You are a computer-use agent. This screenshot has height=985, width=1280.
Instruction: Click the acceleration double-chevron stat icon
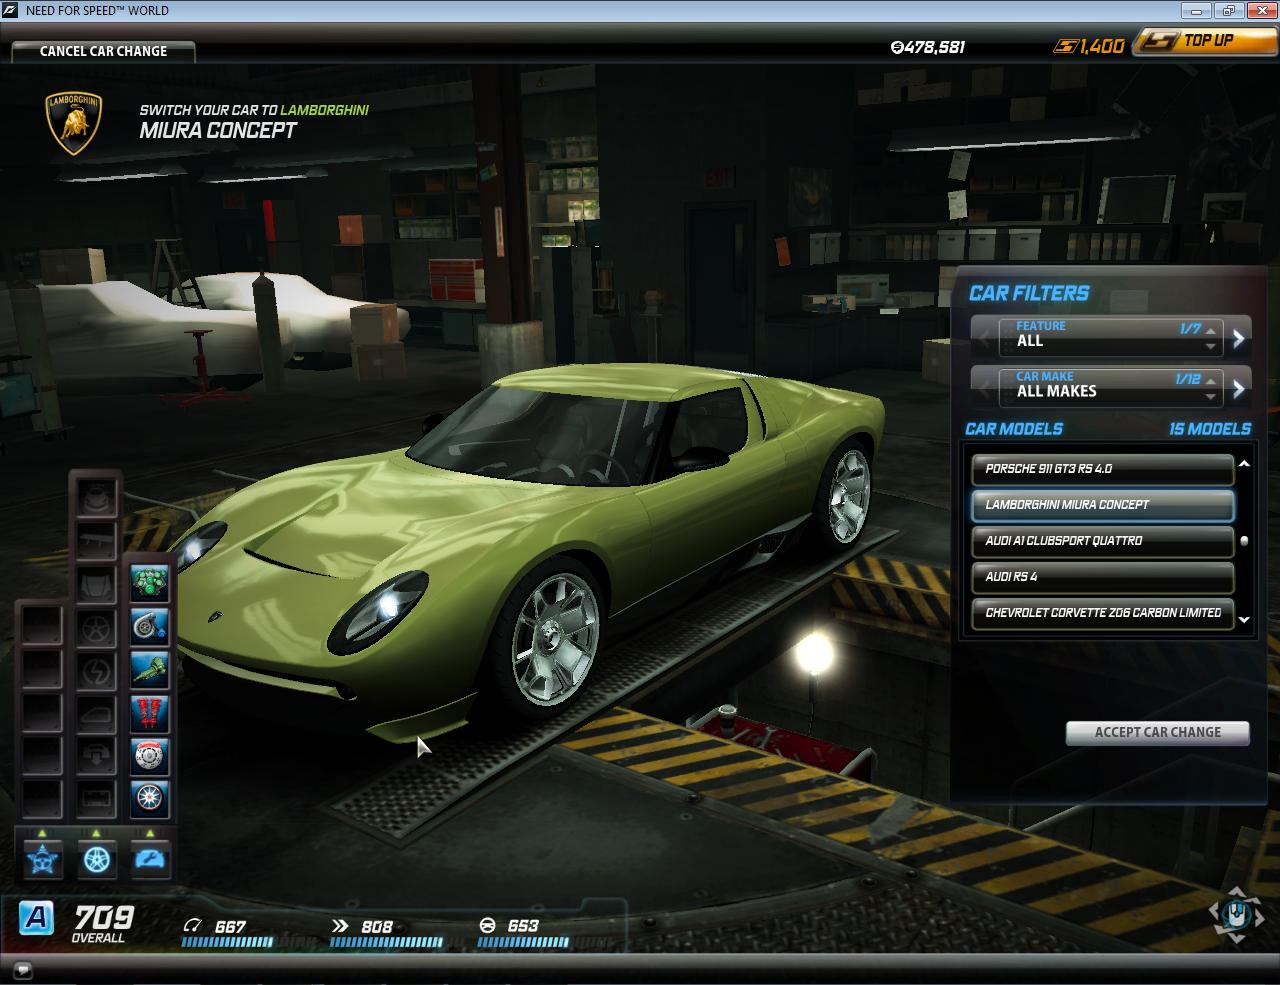click(x=340, y=926)
